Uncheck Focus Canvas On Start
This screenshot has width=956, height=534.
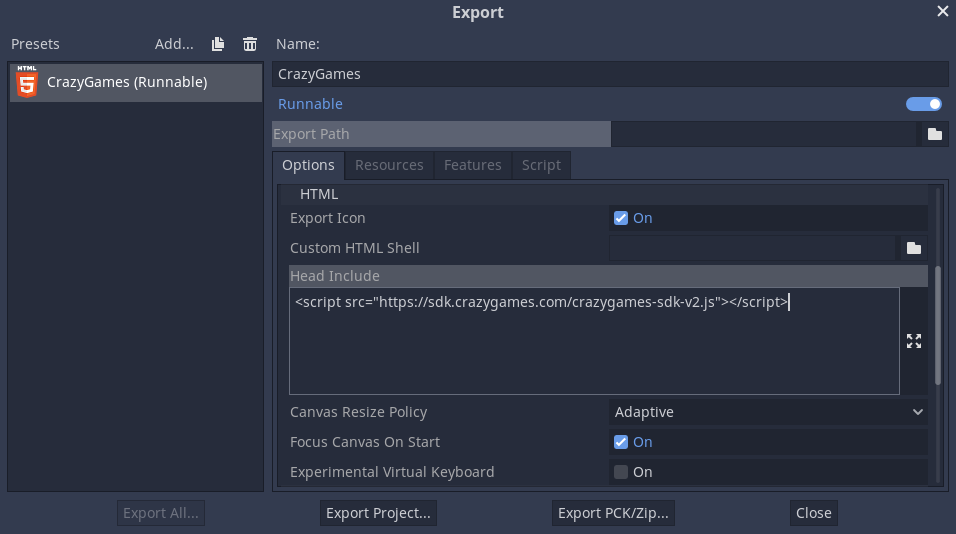coord(621,442)
